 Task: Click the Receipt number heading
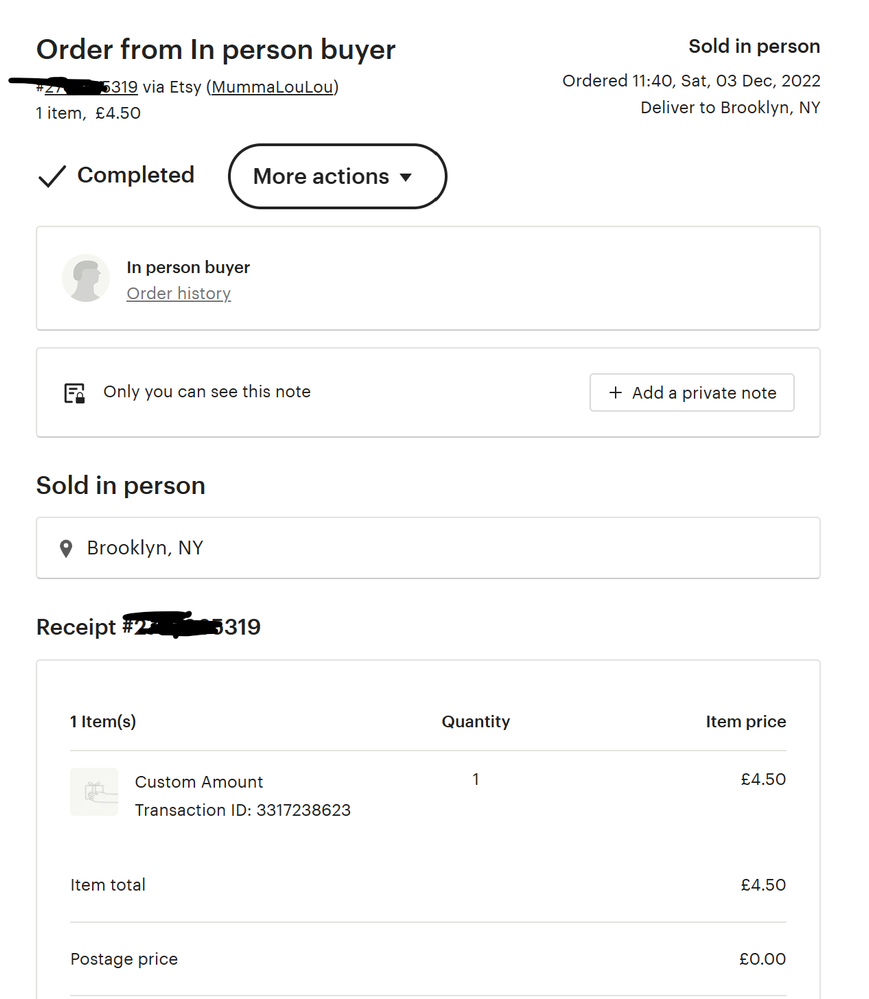[148, 627]
